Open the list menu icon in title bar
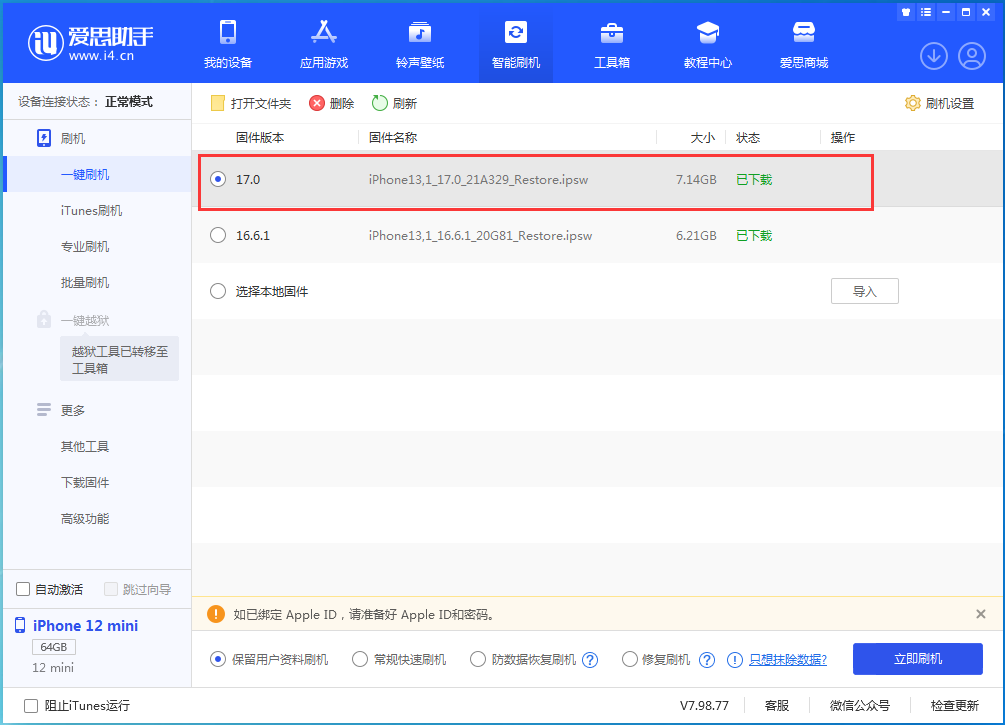The image size is (1005, 725). [926, 12]
